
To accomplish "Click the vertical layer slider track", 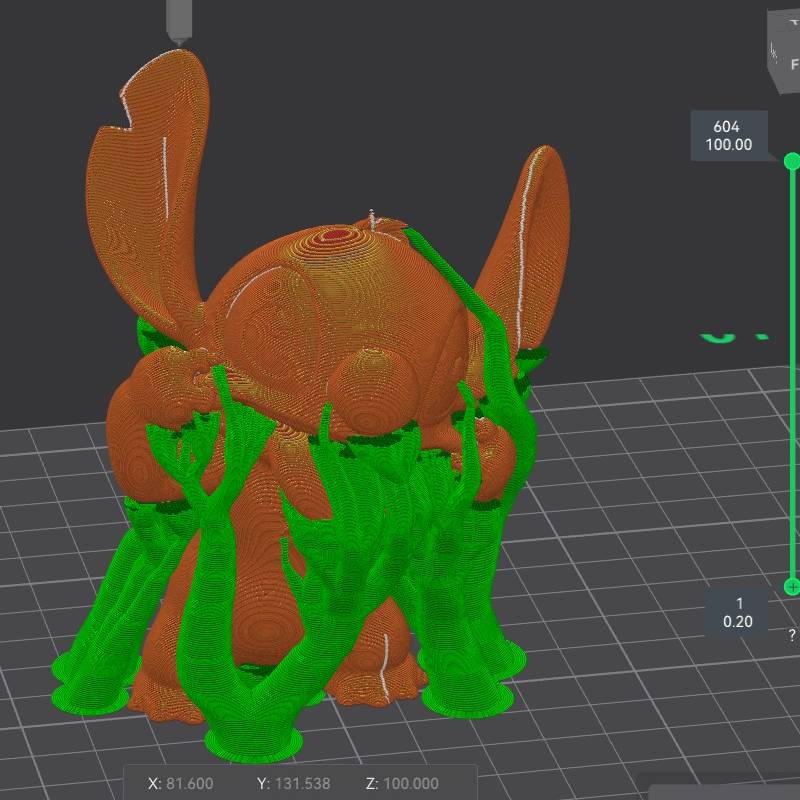I will coord(793,374).
